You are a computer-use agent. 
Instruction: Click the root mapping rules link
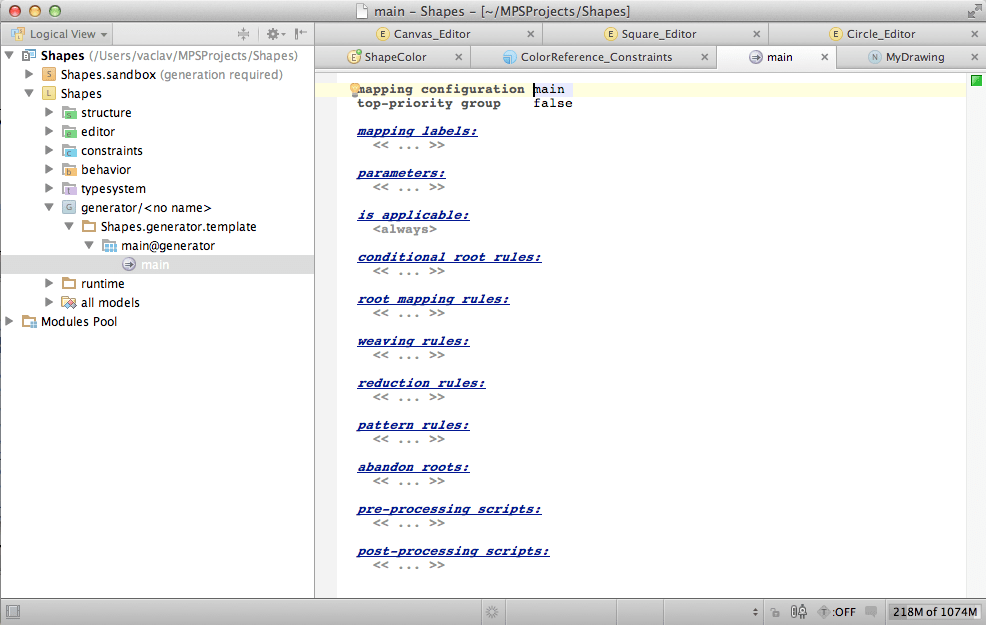click(433, 299)
